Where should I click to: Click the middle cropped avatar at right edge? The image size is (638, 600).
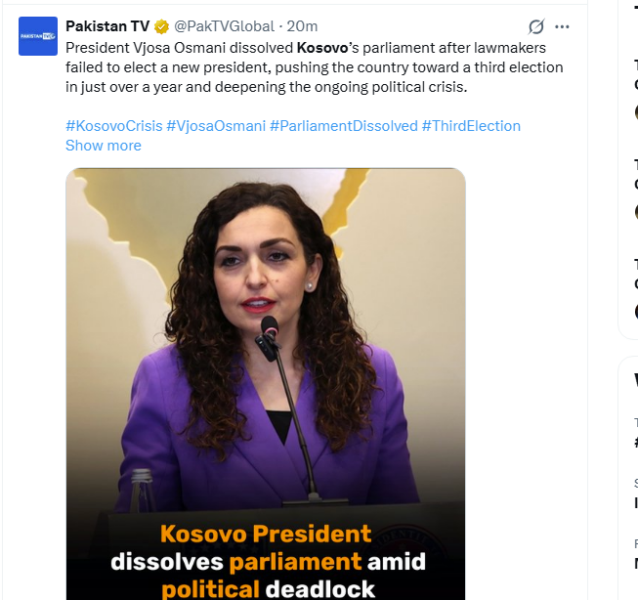coord(636,212)
